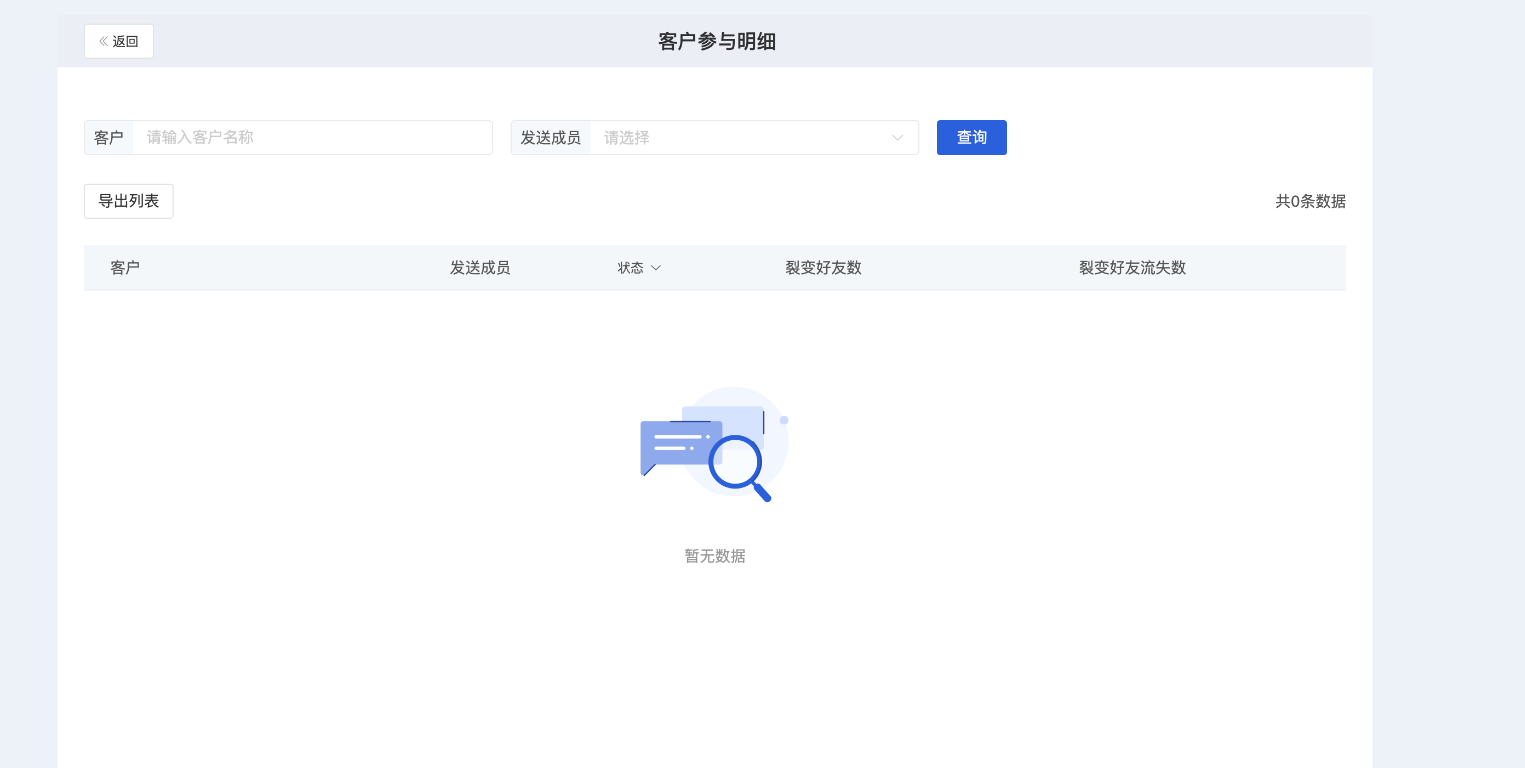This screenshot has width=1525, height=768.
Task: Click the 客户 table column header
Action: pyautogui.click(x=125, y=268)
